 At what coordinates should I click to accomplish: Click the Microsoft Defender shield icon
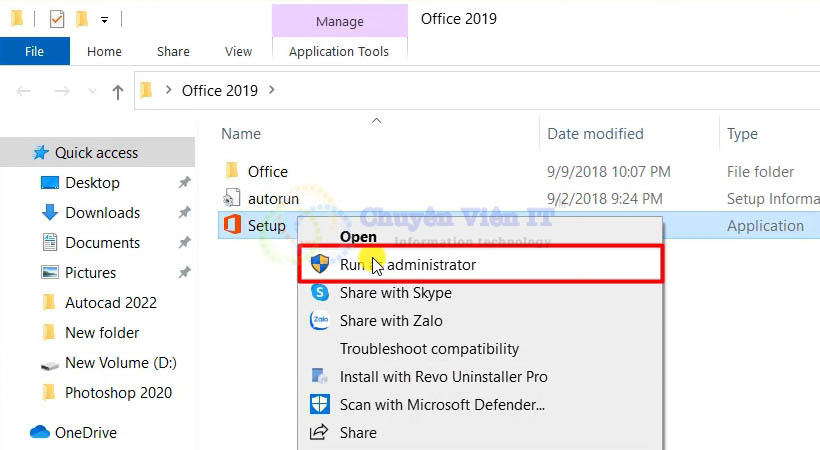click(320, 405)
